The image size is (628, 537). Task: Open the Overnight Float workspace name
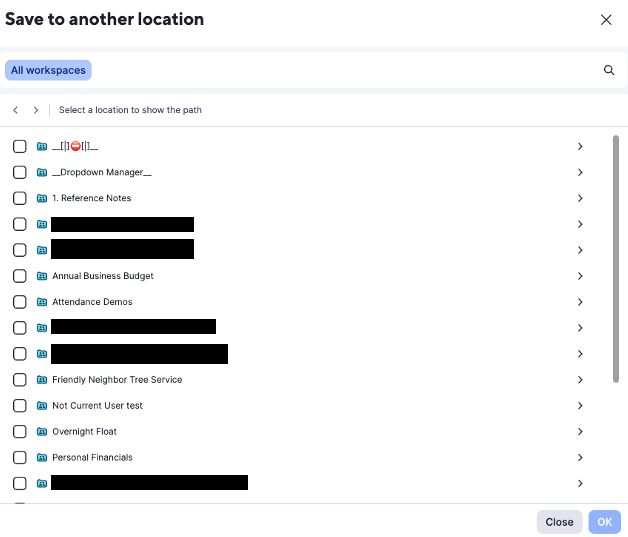[x=85, y=432]
